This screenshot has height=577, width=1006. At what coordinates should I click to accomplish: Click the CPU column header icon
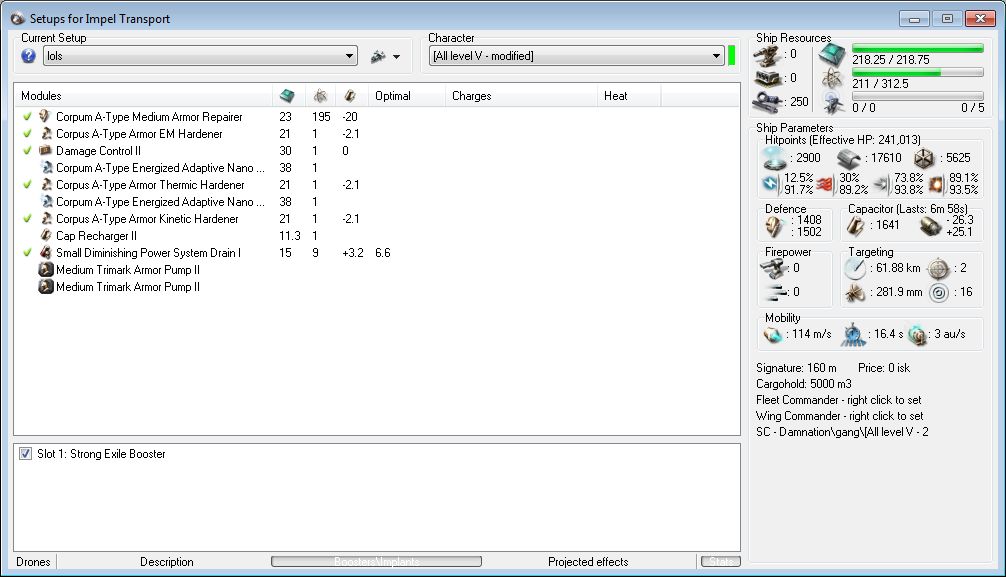coord(287,96)
